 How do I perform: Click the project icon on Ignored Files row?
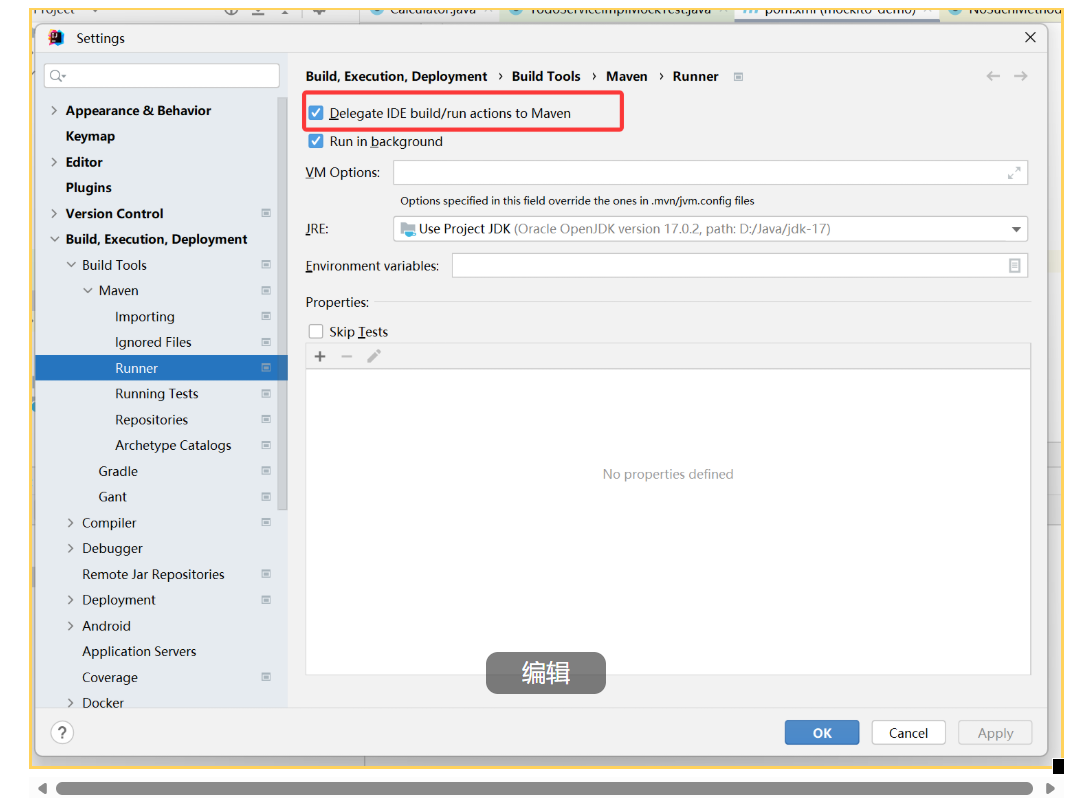[266, 342]
